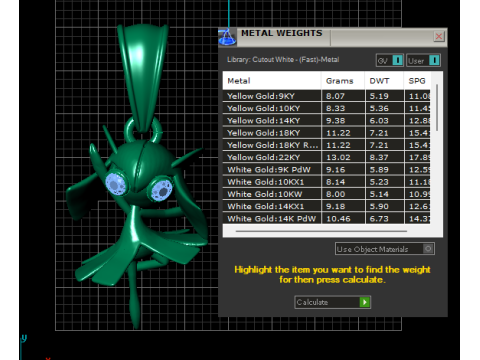
Task: Click the green pendant bail in viewport
Action: 143,78
